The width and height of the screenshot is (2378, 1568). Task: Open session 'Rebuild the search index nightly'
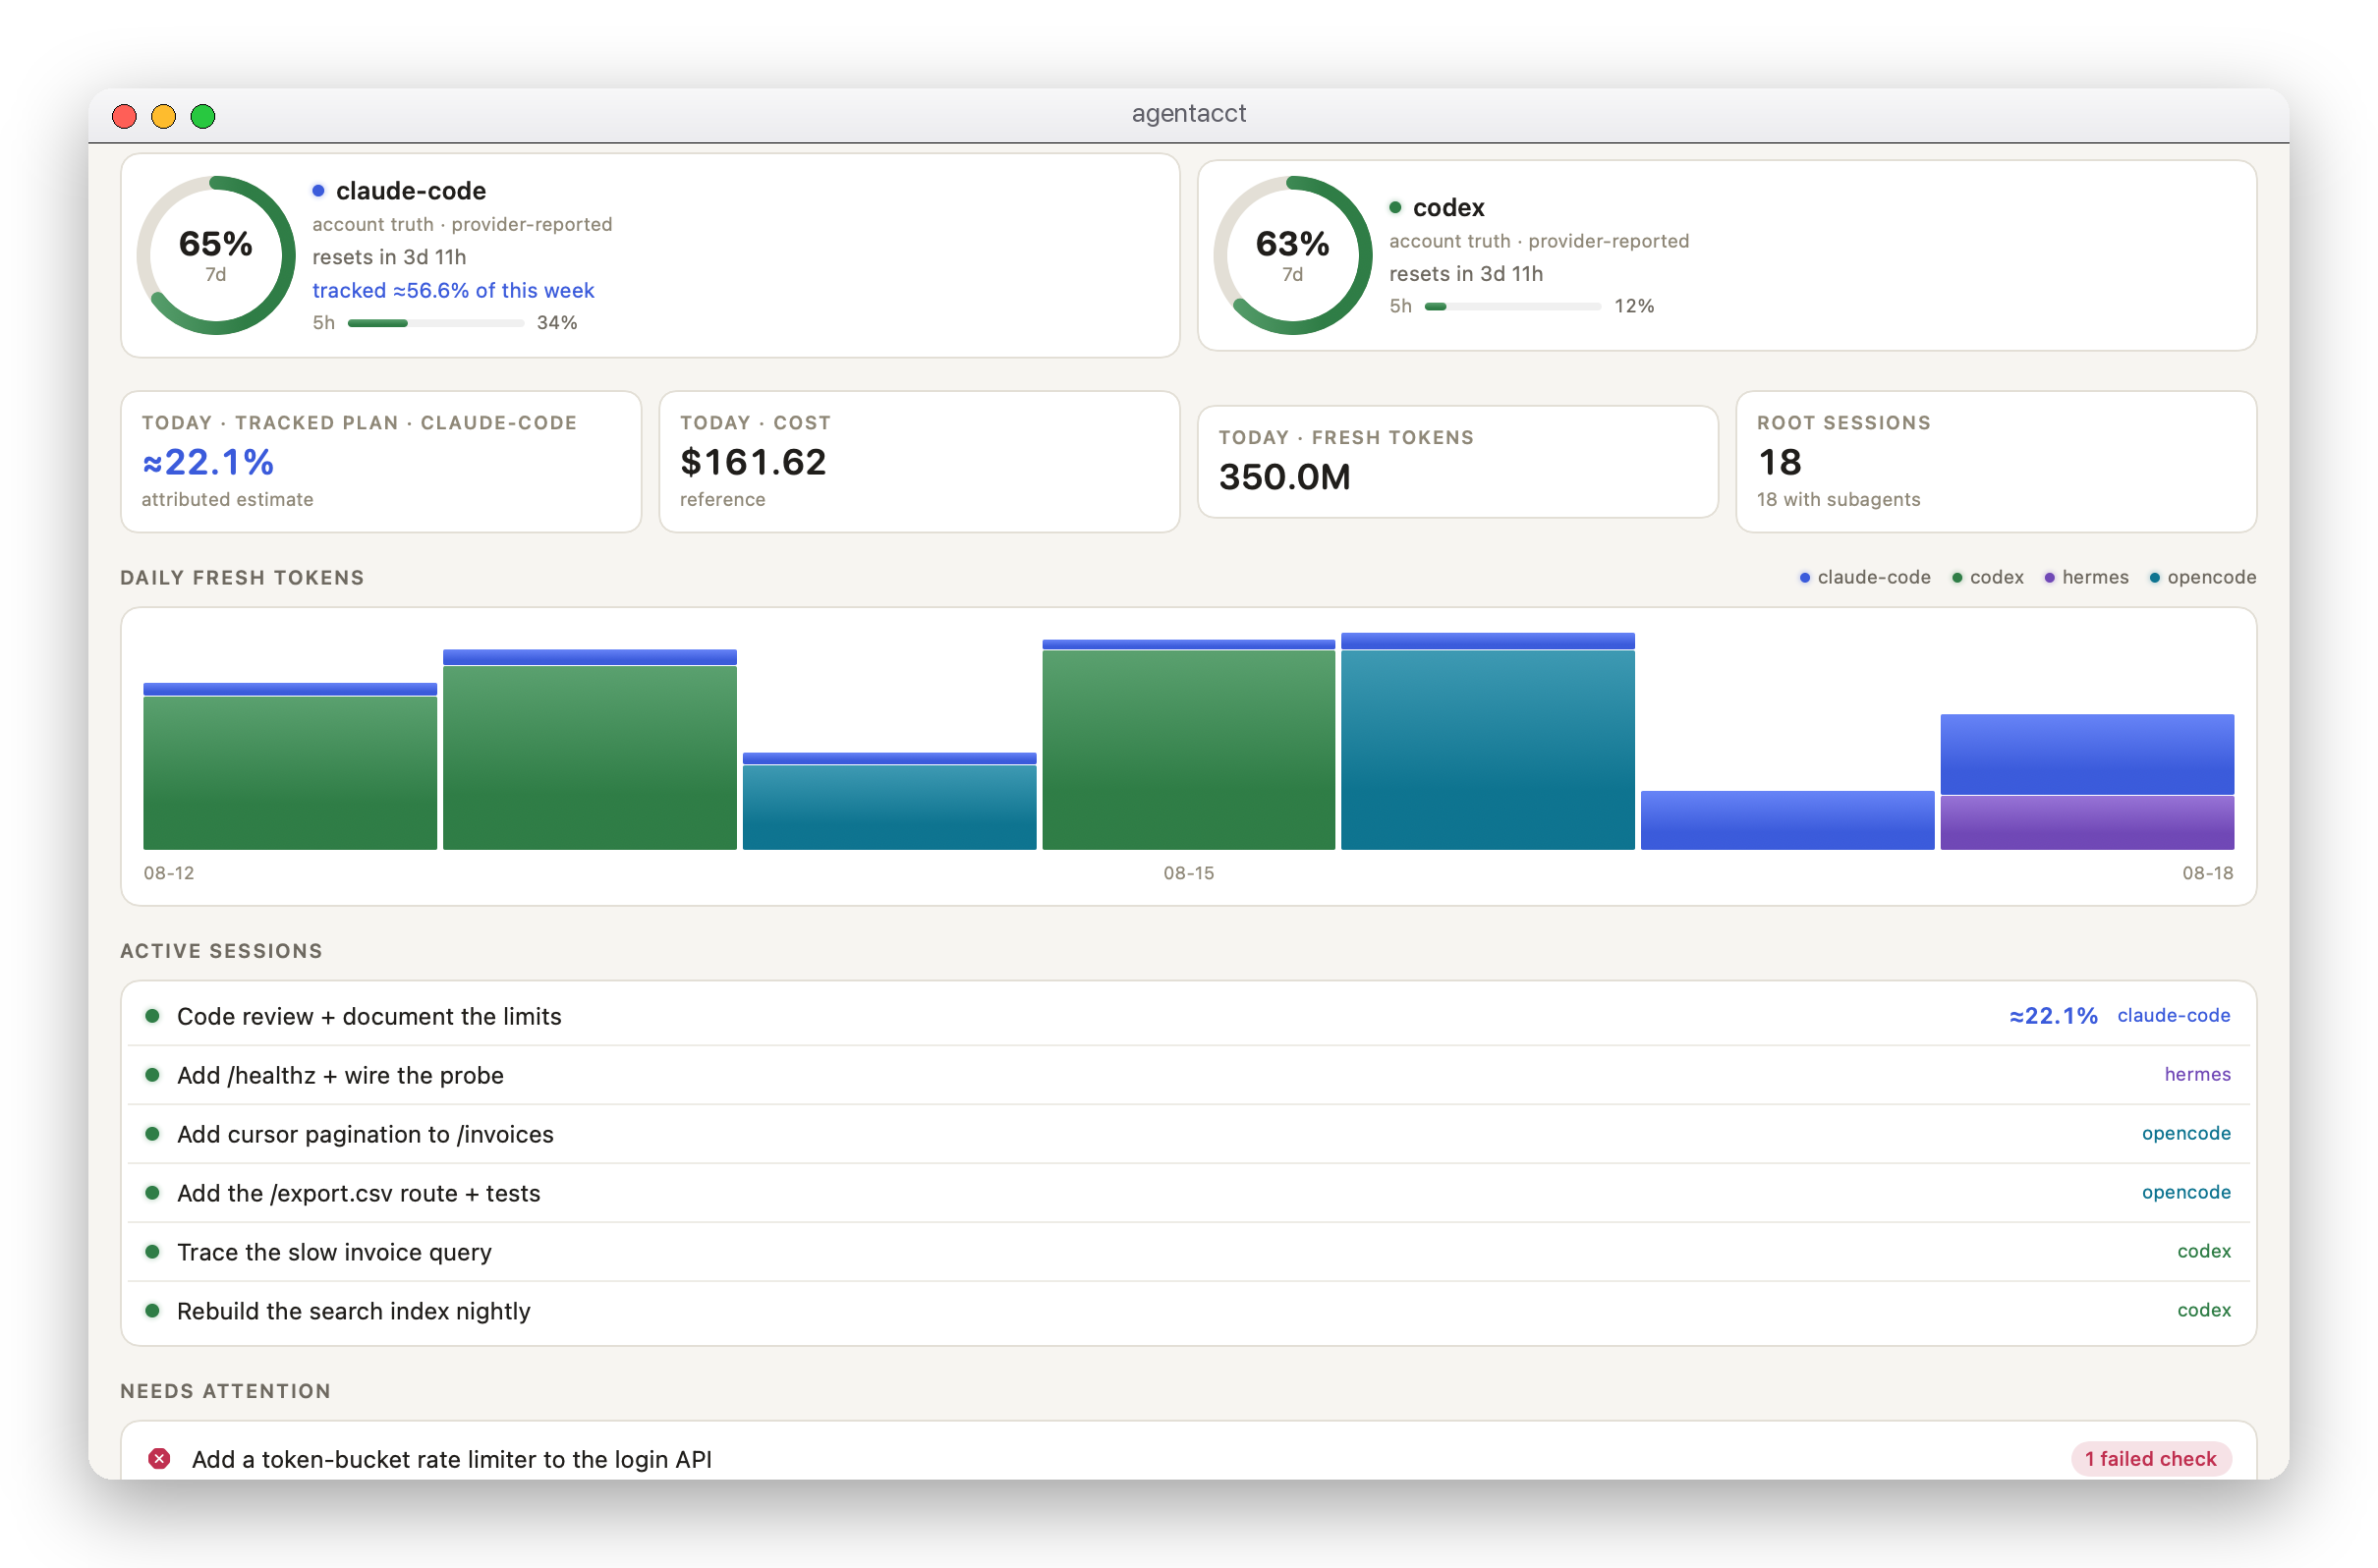tap(1188, 1311)
